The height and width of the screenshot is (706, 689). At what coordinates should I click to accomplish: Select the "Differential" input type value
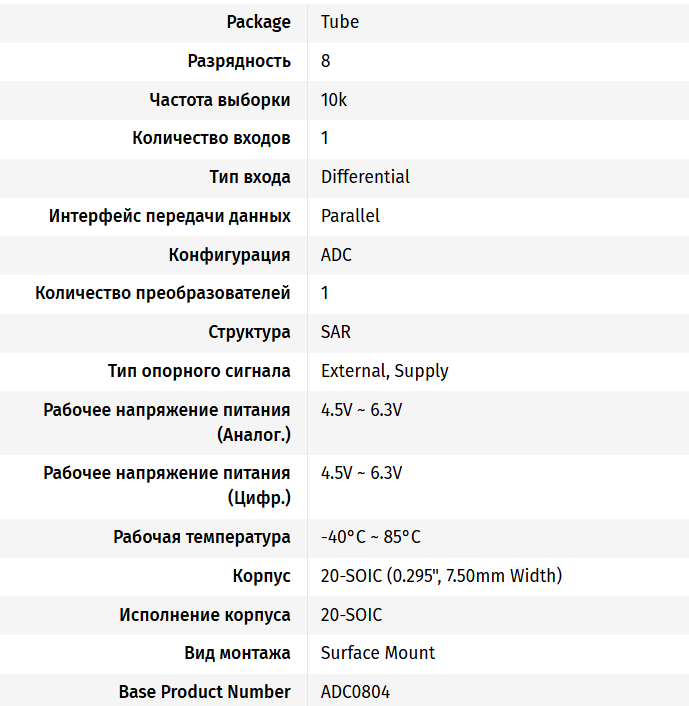point(365,177)
